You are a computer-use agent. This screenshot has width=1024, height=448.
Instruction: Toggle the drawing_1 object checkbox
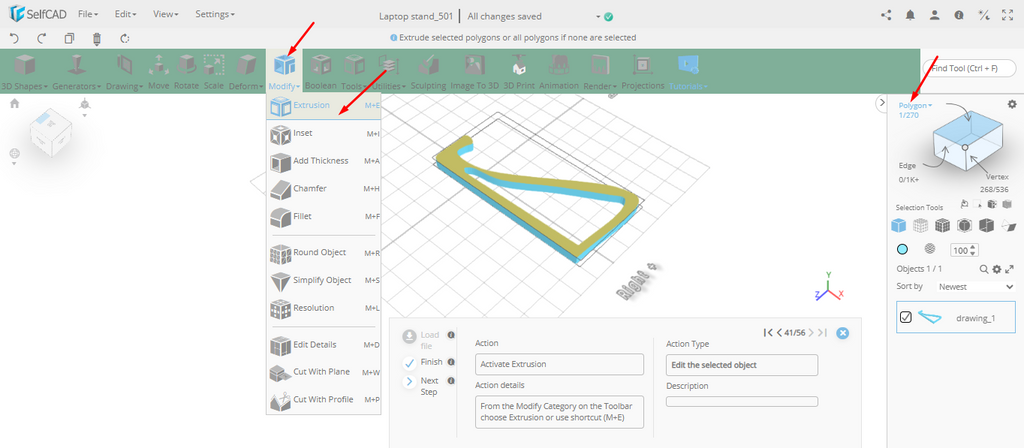pyautogui.click(x=906, y=317)
